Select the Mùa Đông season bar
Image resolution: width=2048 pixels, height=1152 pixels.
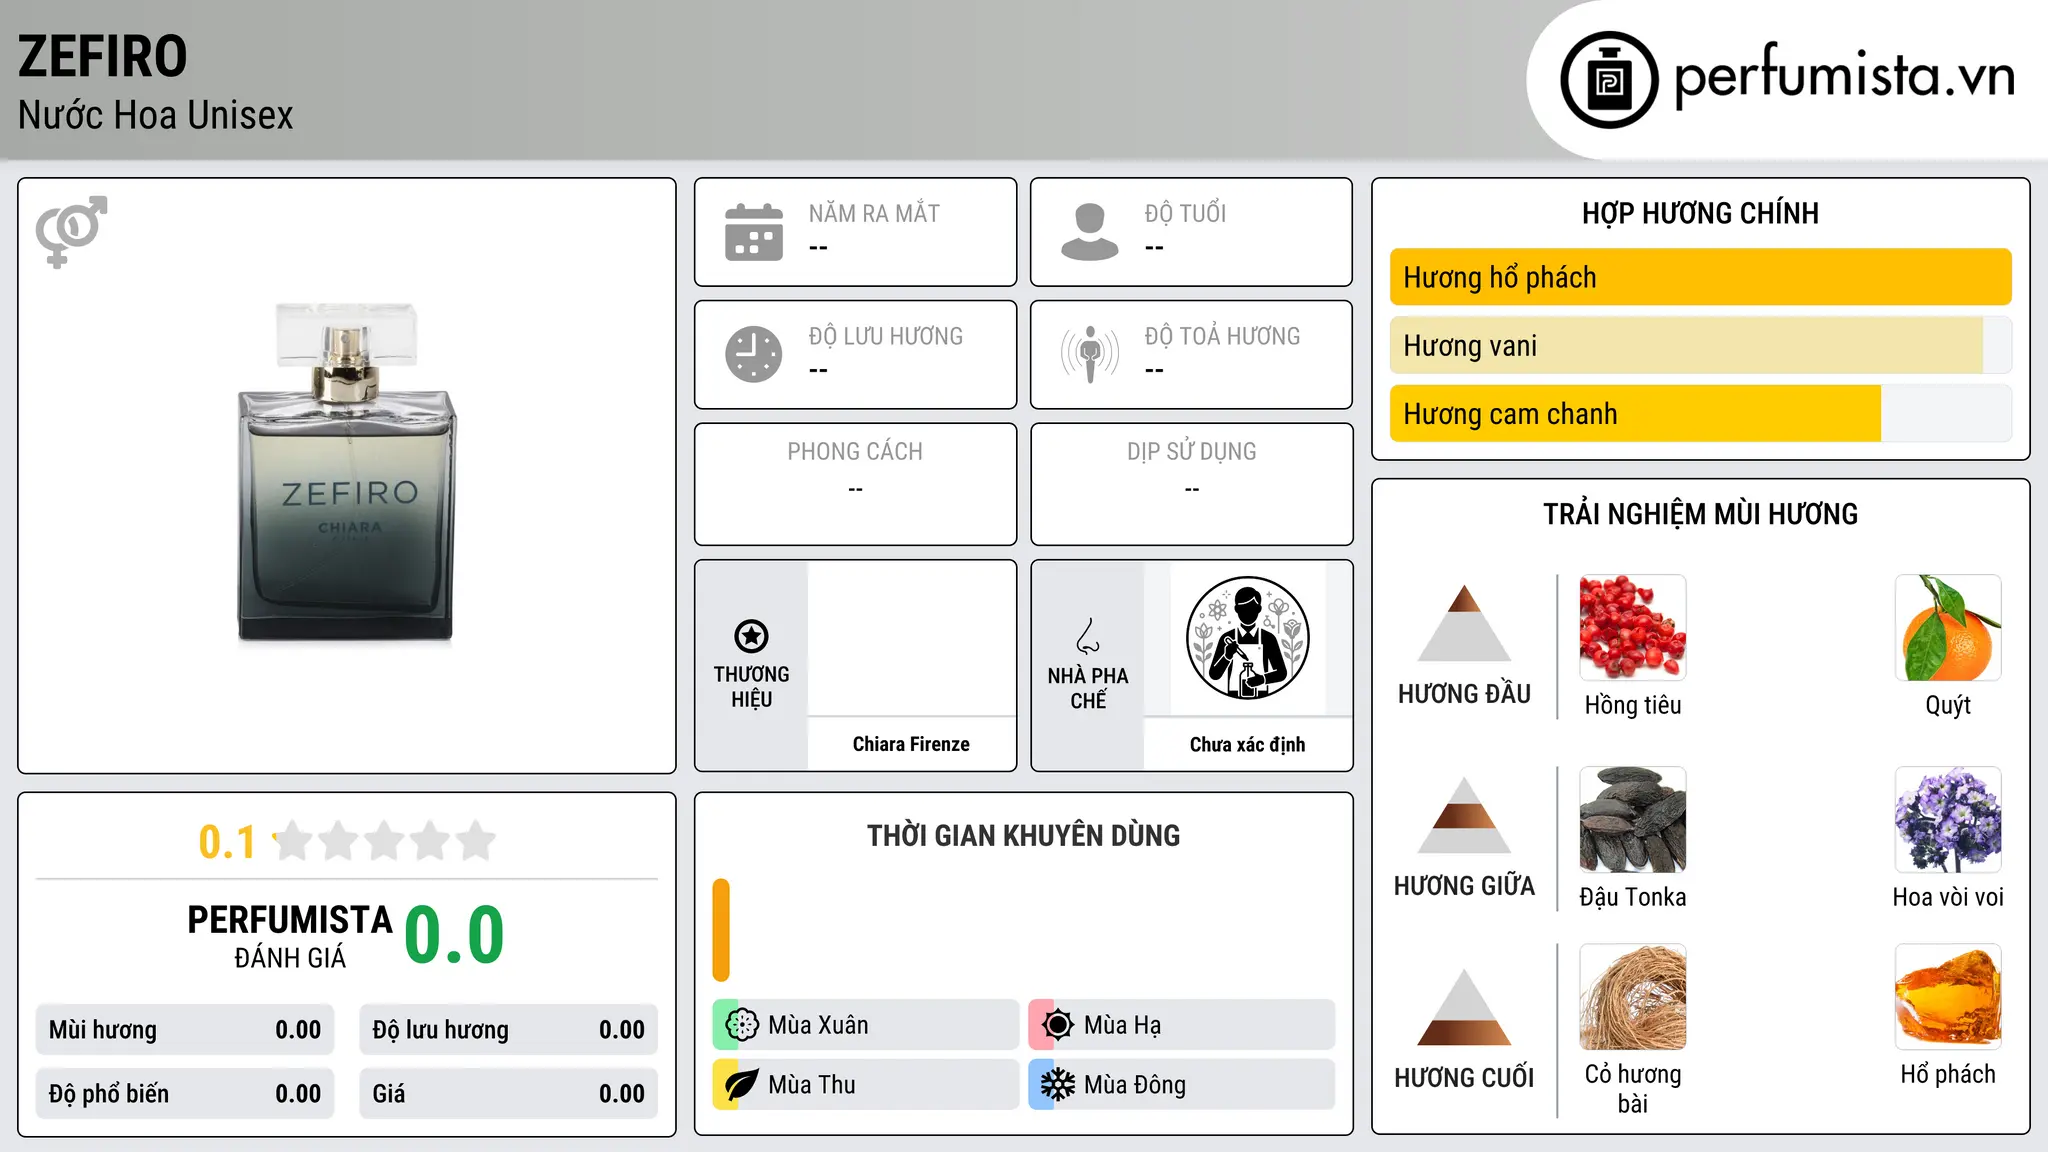pos(1182,1085)
